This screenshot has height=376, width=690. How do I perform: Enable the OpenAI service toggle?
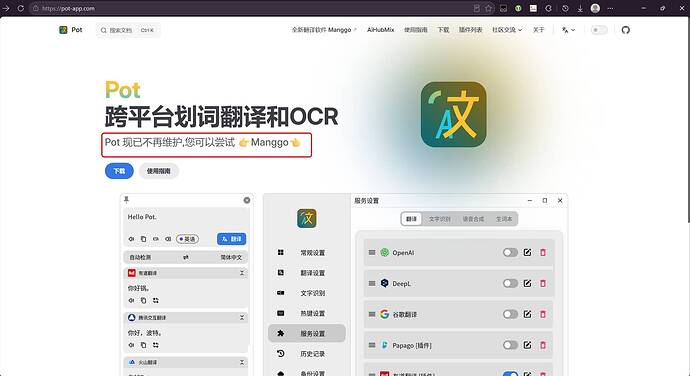[x=510, y=252]
